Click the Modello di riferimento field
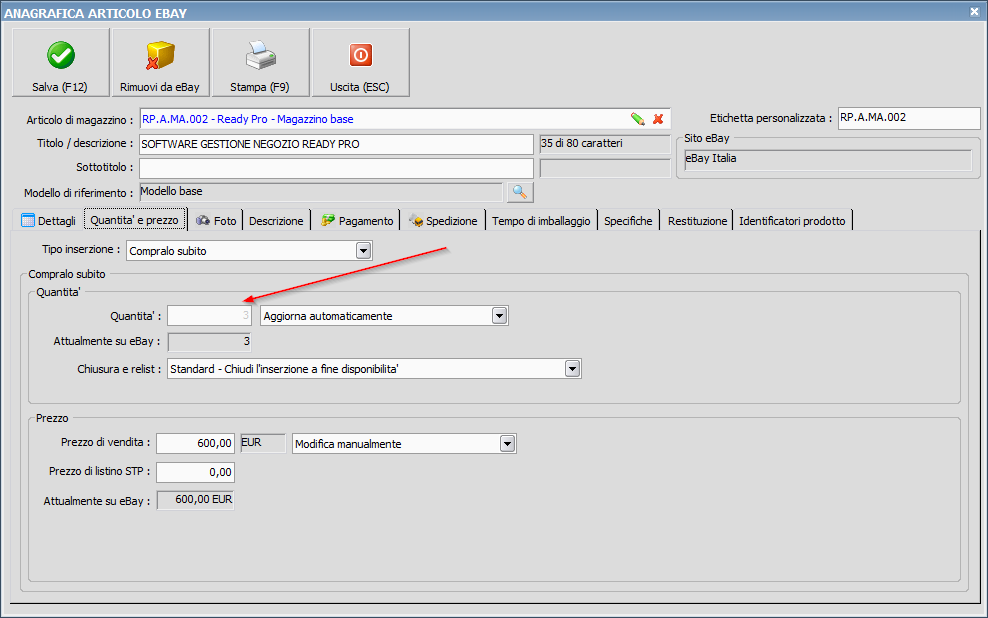This screenshot has height=618, width=988. tap(321, 192)
